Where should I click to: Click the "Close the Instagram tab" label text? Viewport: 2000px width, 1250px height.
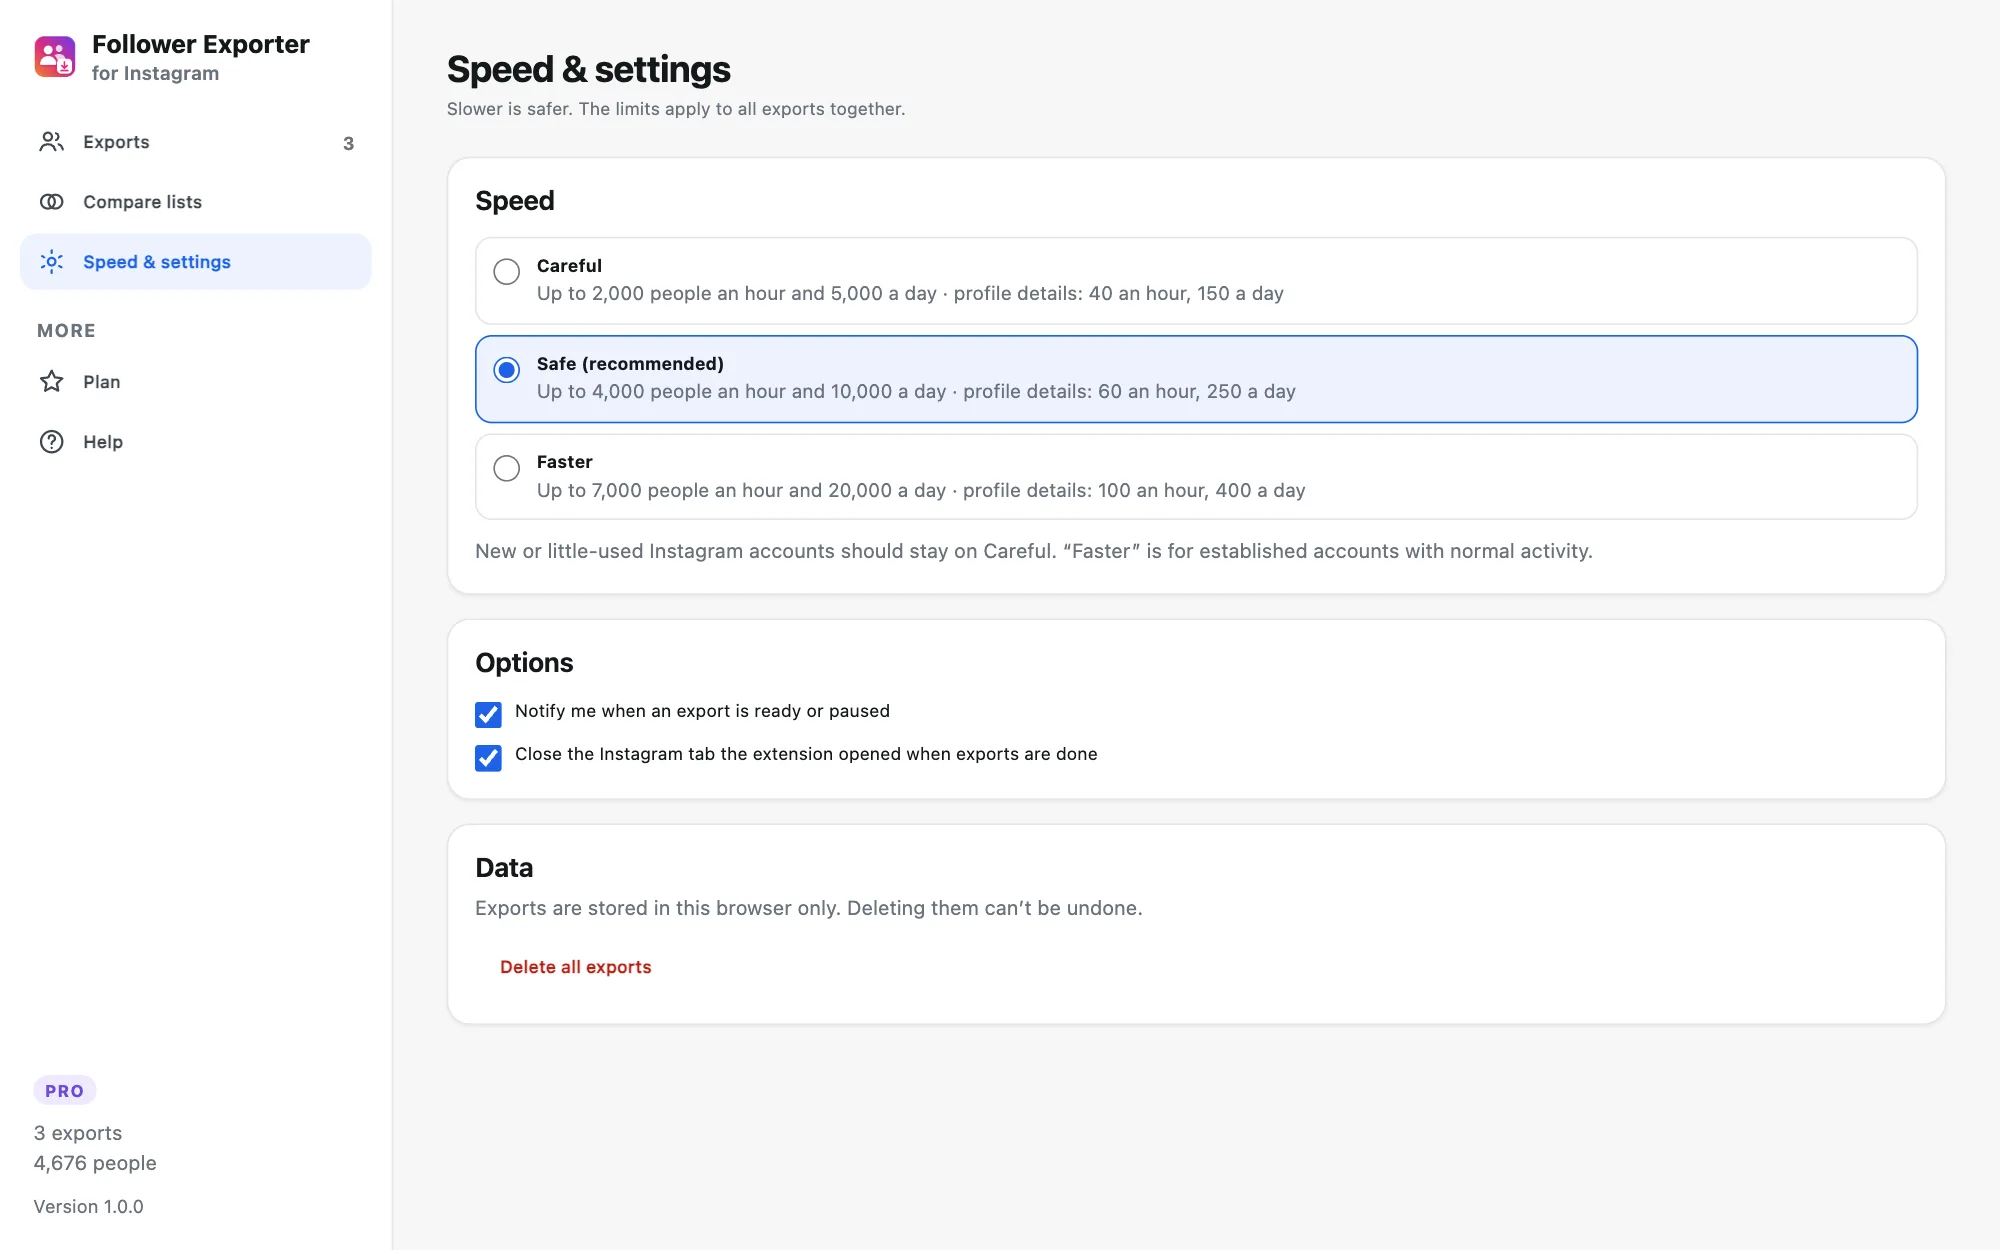click(x=806, y=754)
